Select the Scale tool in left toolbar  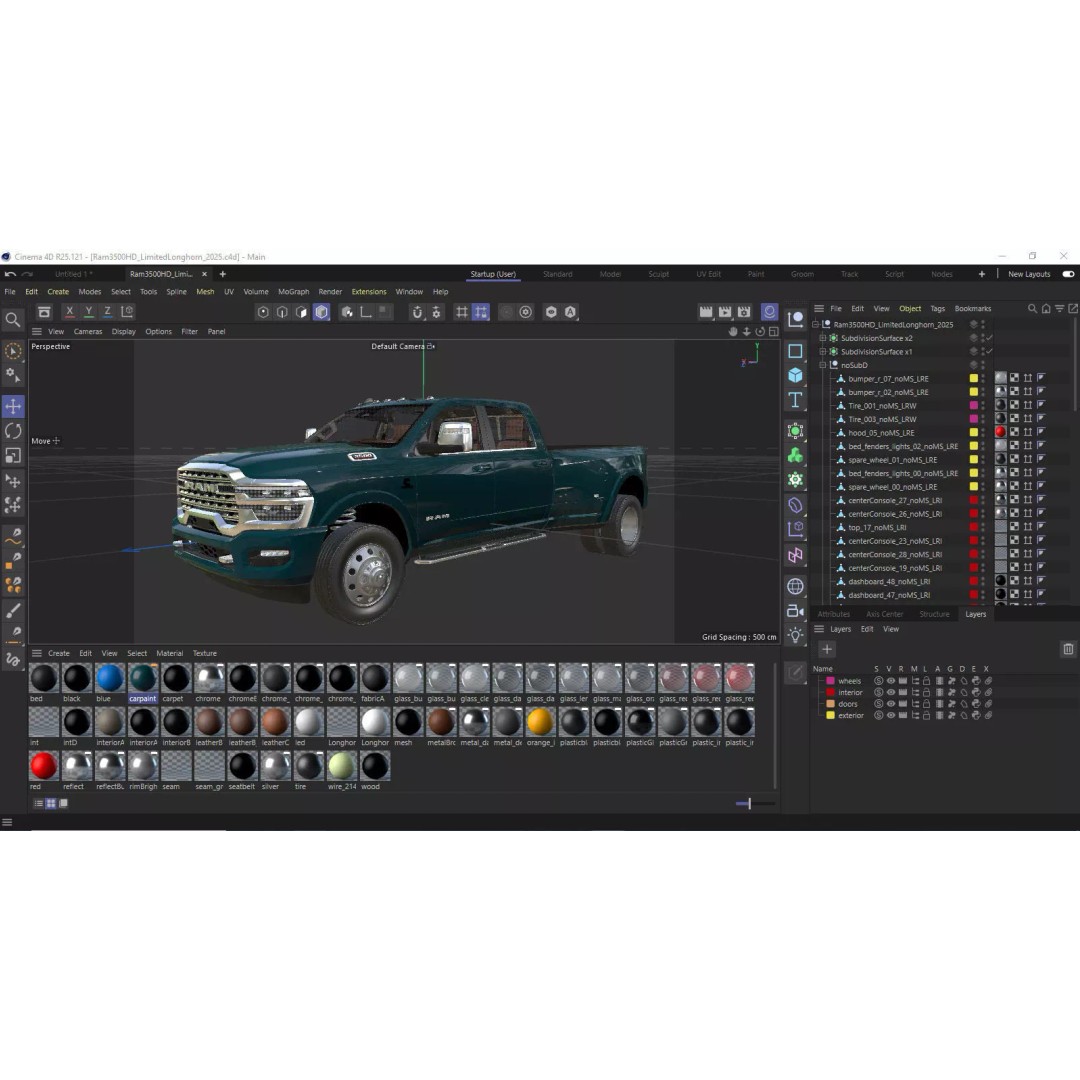pyautogui.click(x=13, y=455)
